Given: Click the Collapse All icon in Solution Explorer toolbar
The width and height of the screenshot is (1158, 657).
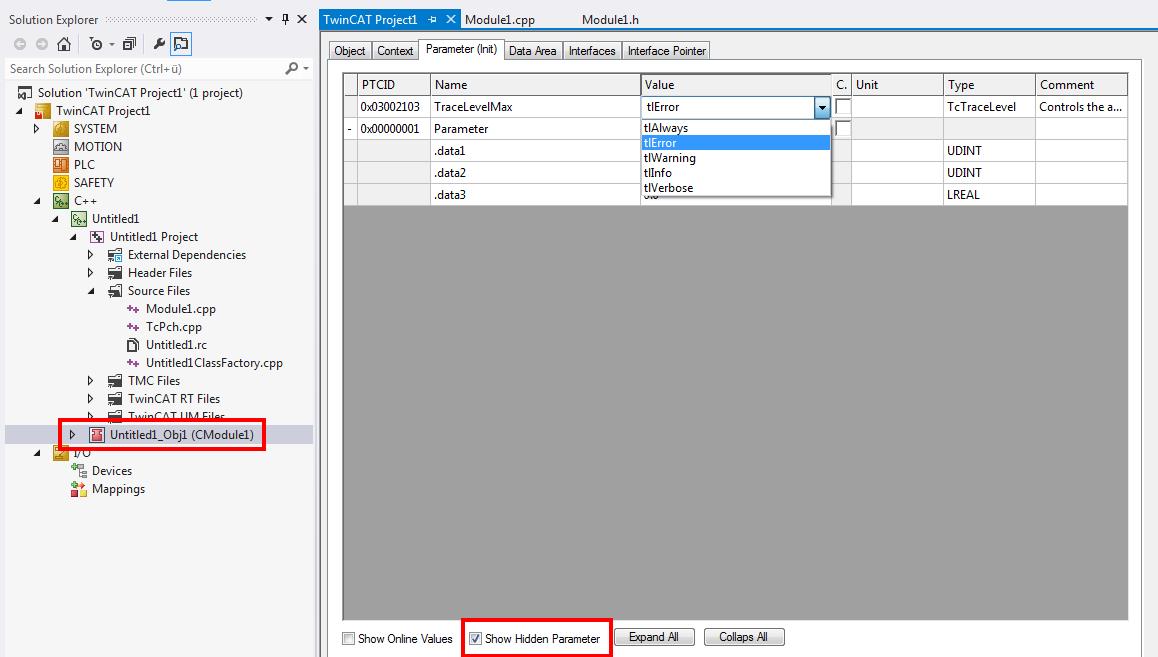Looking at the screenshot, I should coord(129,44).
